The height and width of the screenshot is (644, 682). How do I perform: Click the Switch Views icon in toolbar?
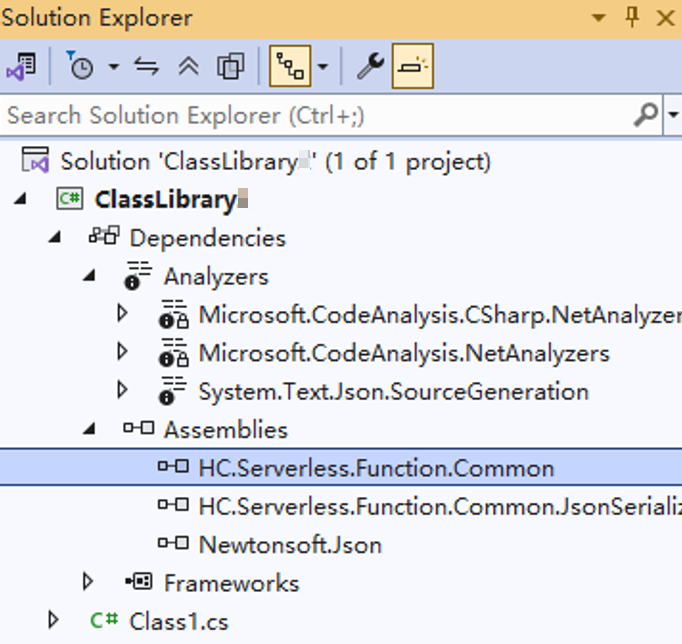pyautogui.click(x=21, y=67)
